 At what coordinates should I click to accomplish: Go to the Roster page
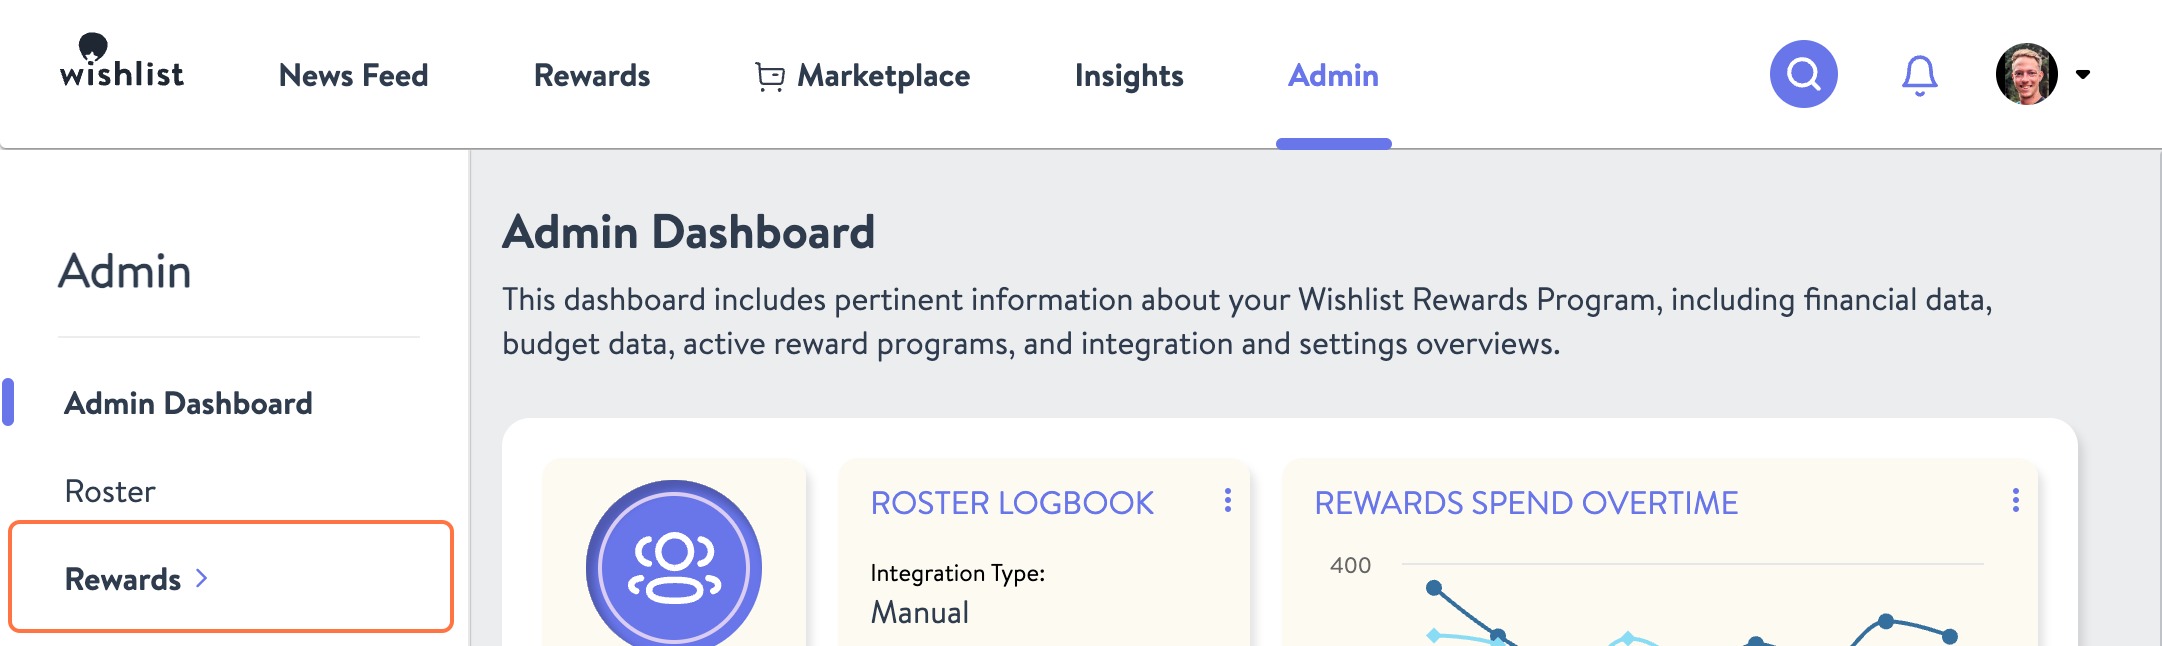[108, 491]
